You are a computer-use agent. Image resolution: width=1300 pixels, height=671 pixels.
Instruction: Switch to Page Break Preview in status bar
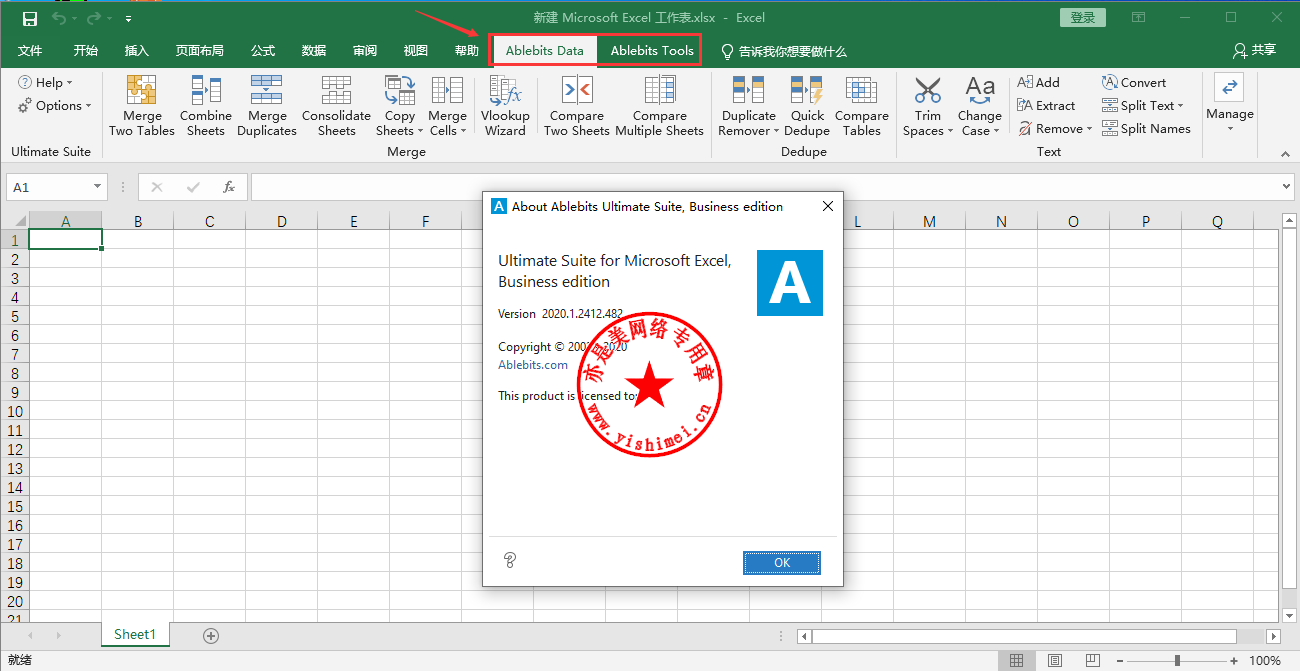click(x=1093, y=660)
